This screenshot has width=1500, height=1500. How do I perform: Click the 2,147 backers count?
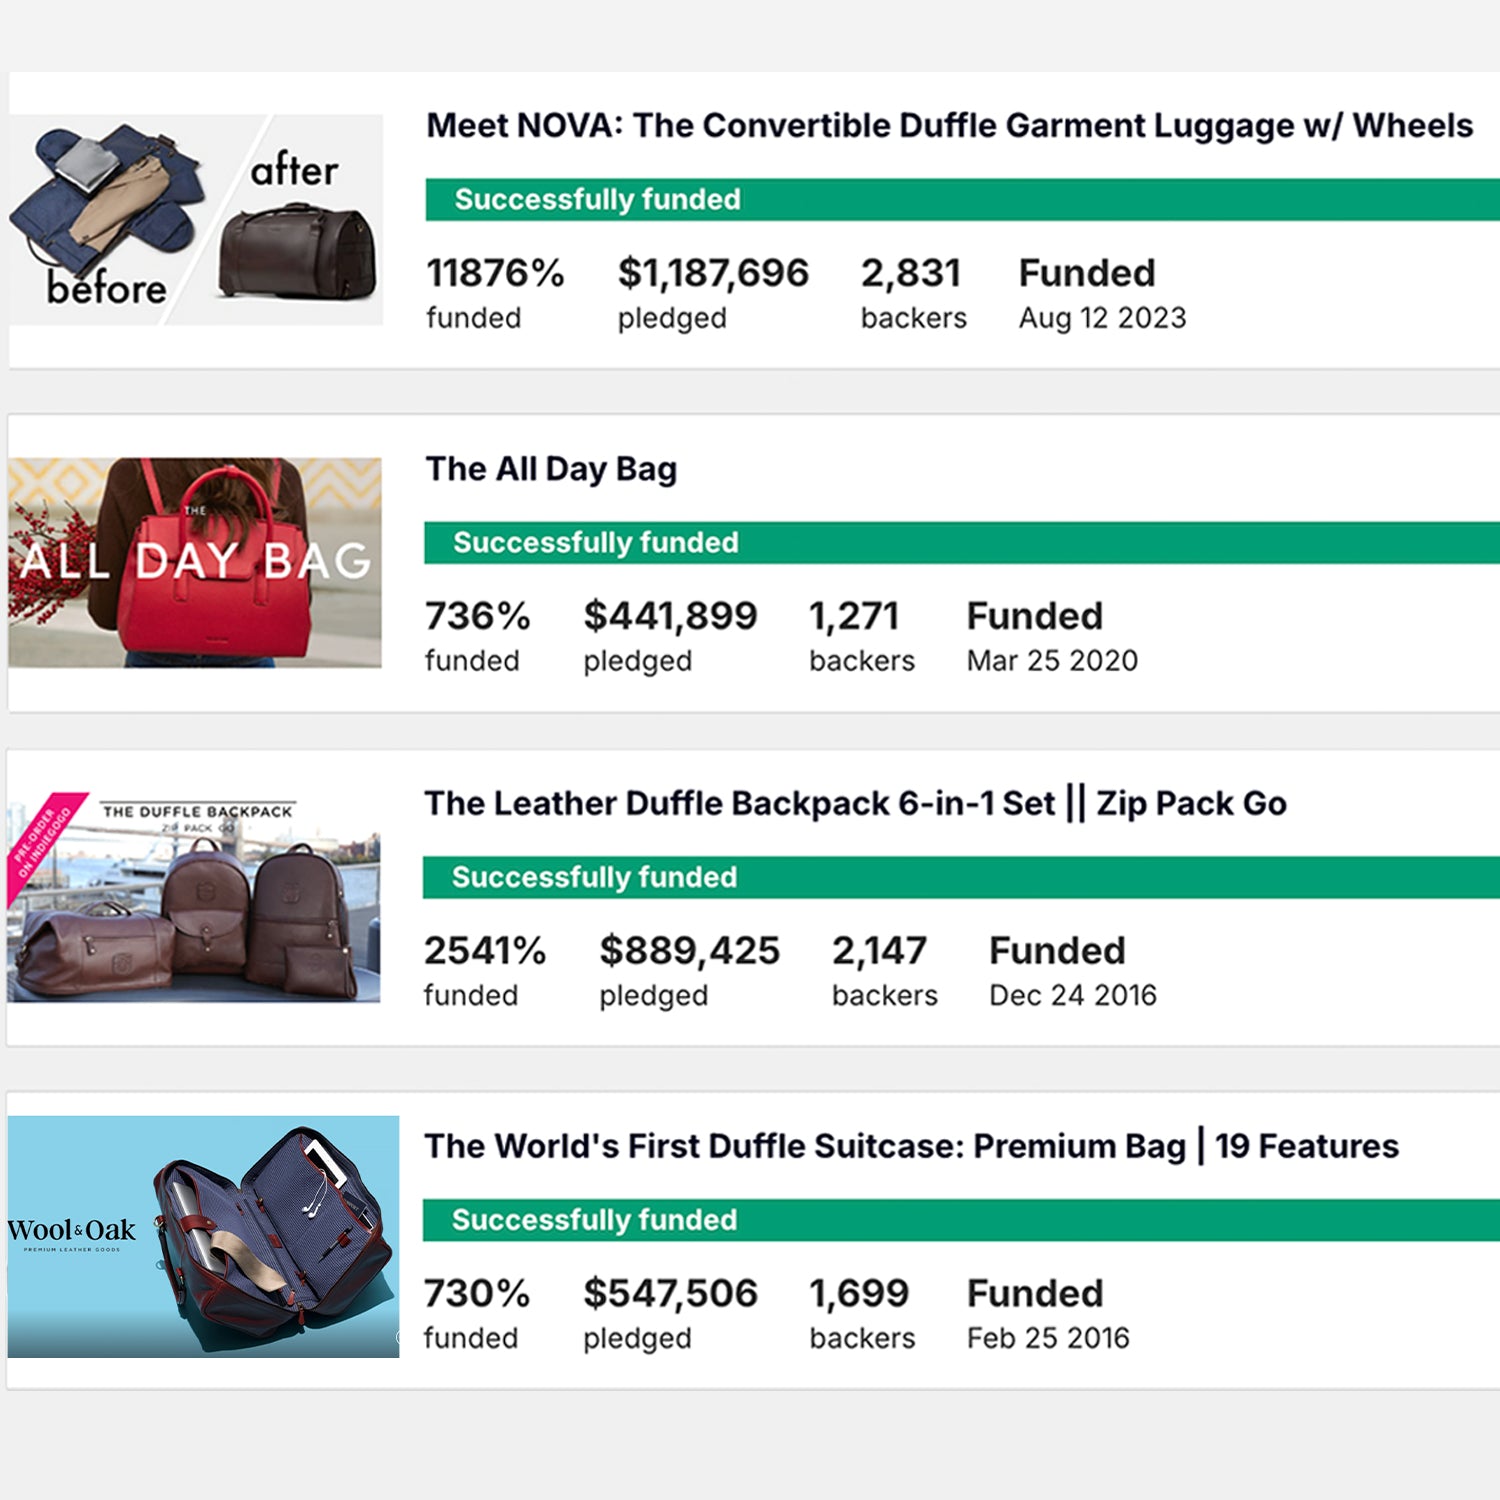pos(879,951)
